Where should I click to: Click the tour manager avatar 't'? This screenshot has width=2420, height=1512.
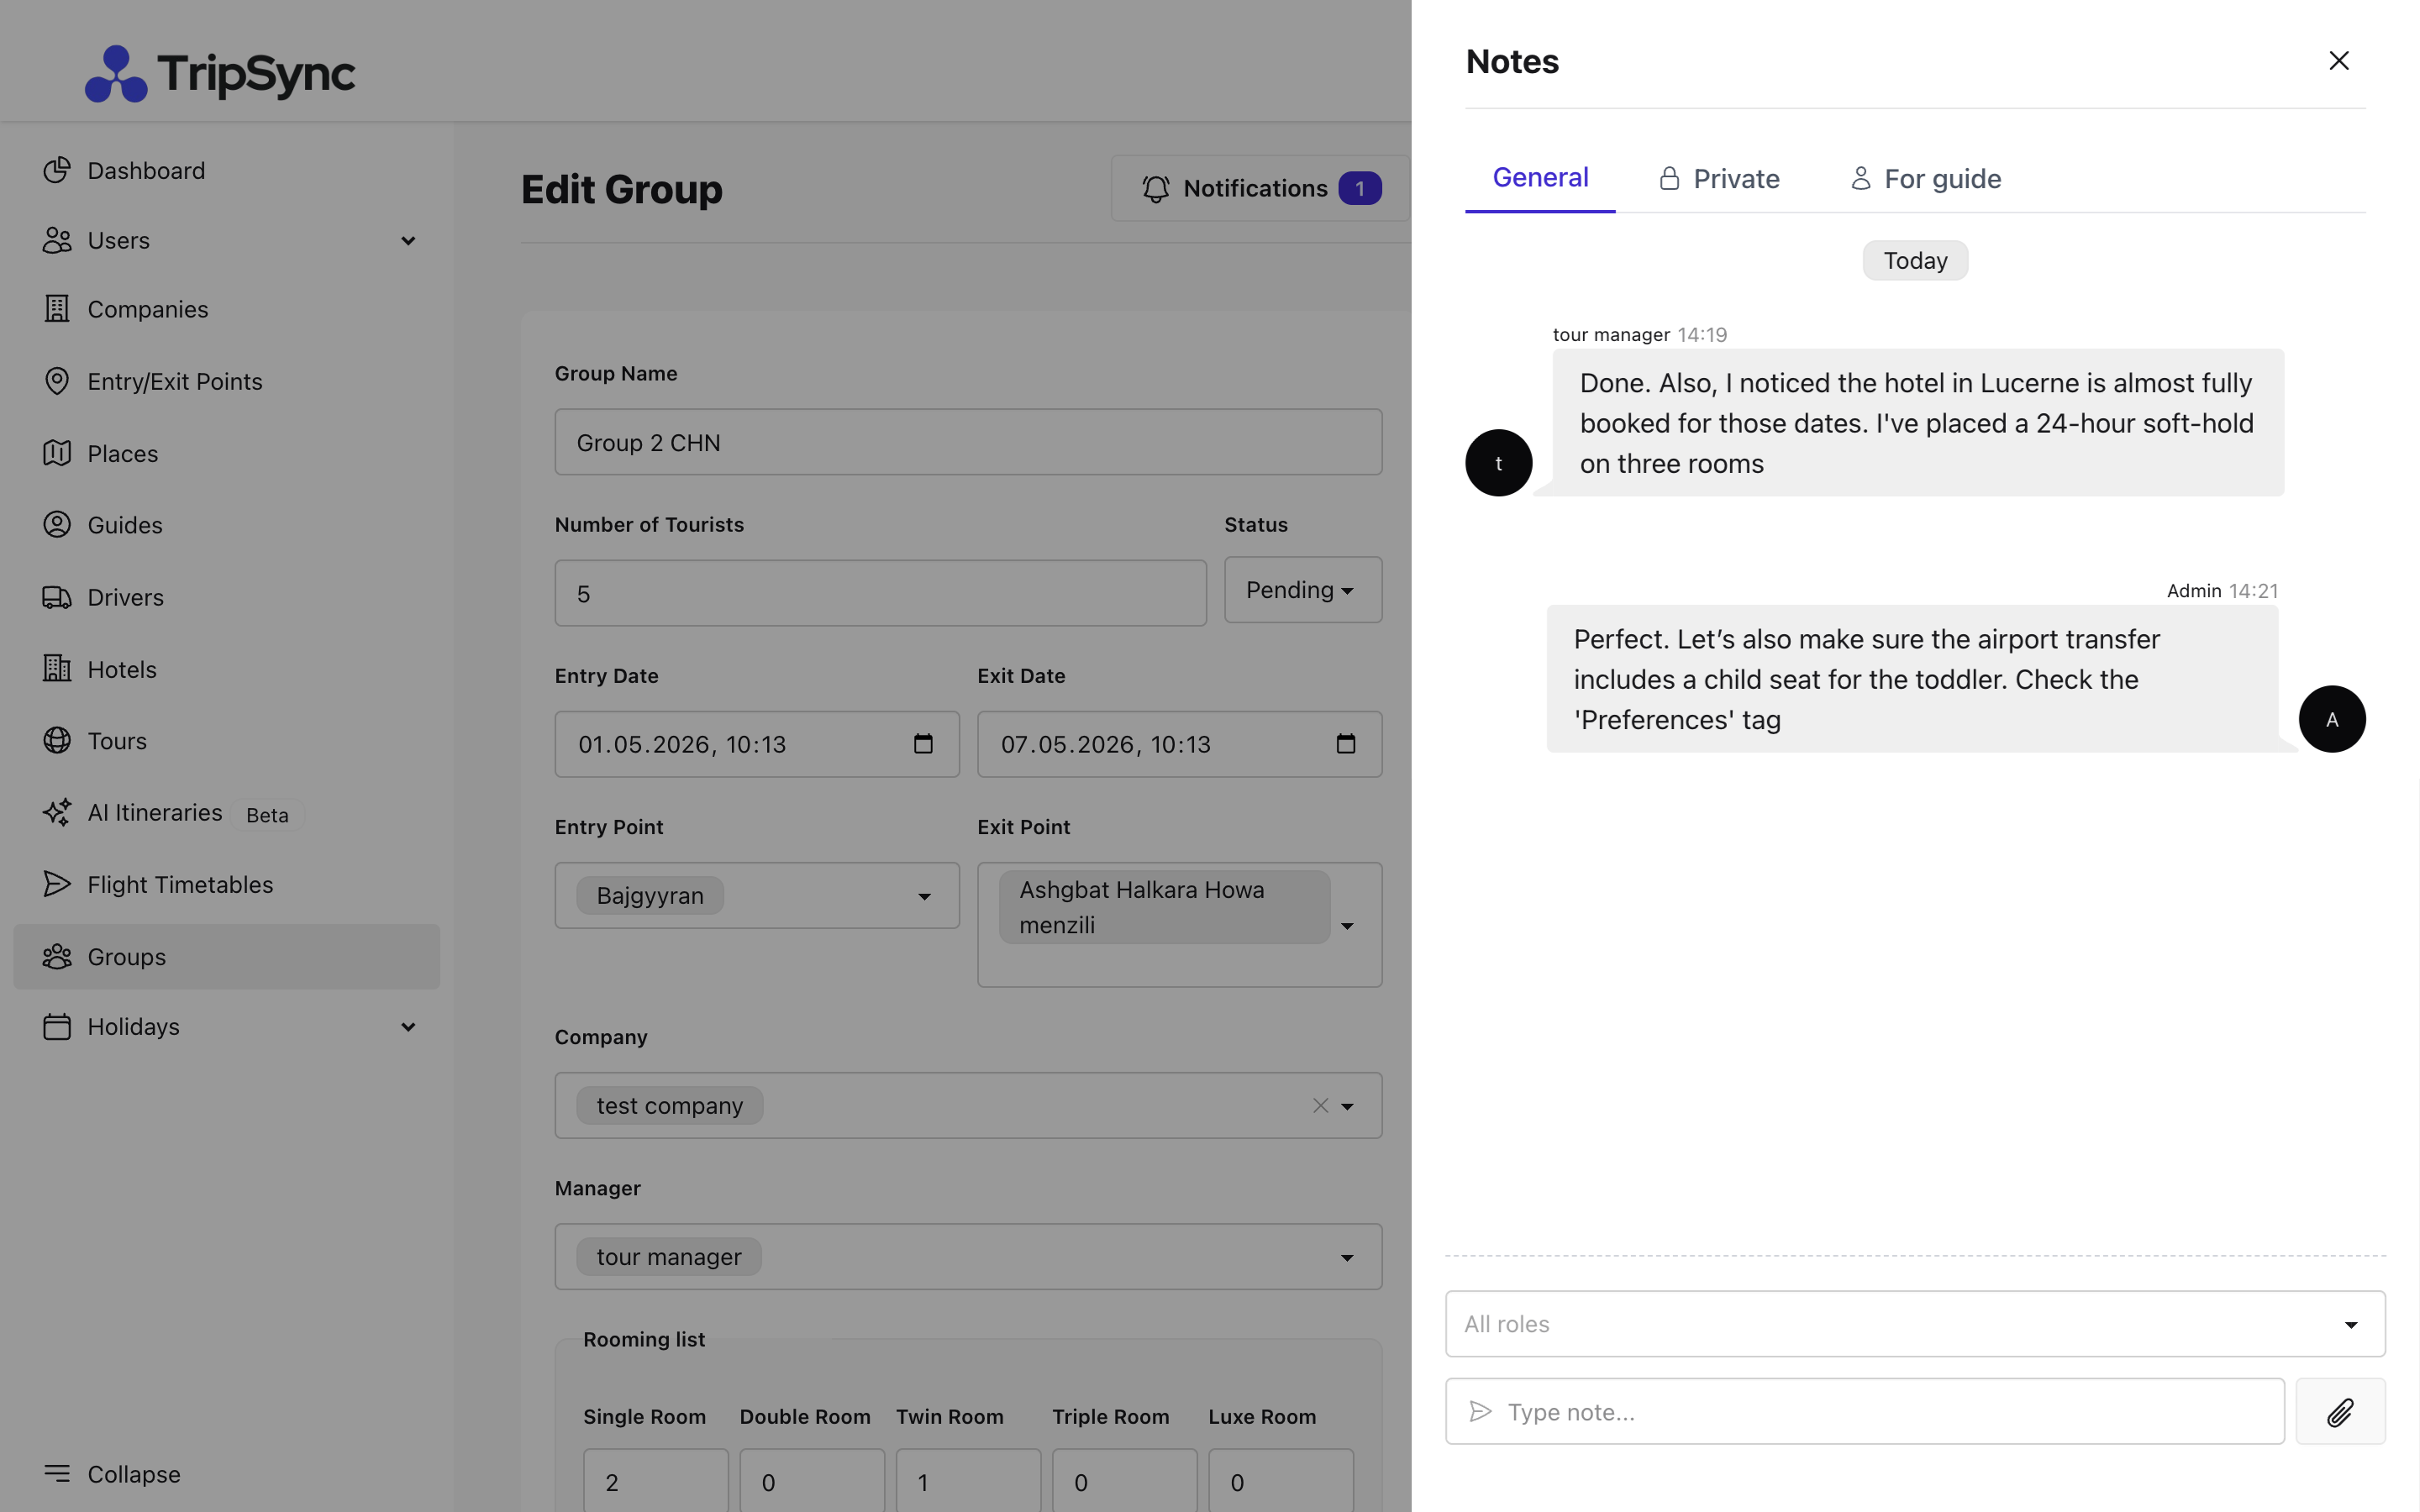1498,463
